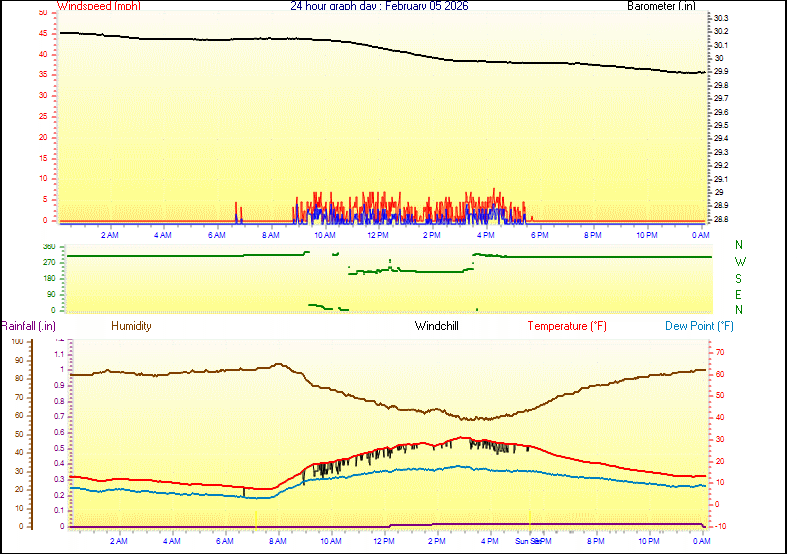Click 6 PM on the windspeed graph time axis
The width and height of the screenshot is (798, 554).
point(539,235)
